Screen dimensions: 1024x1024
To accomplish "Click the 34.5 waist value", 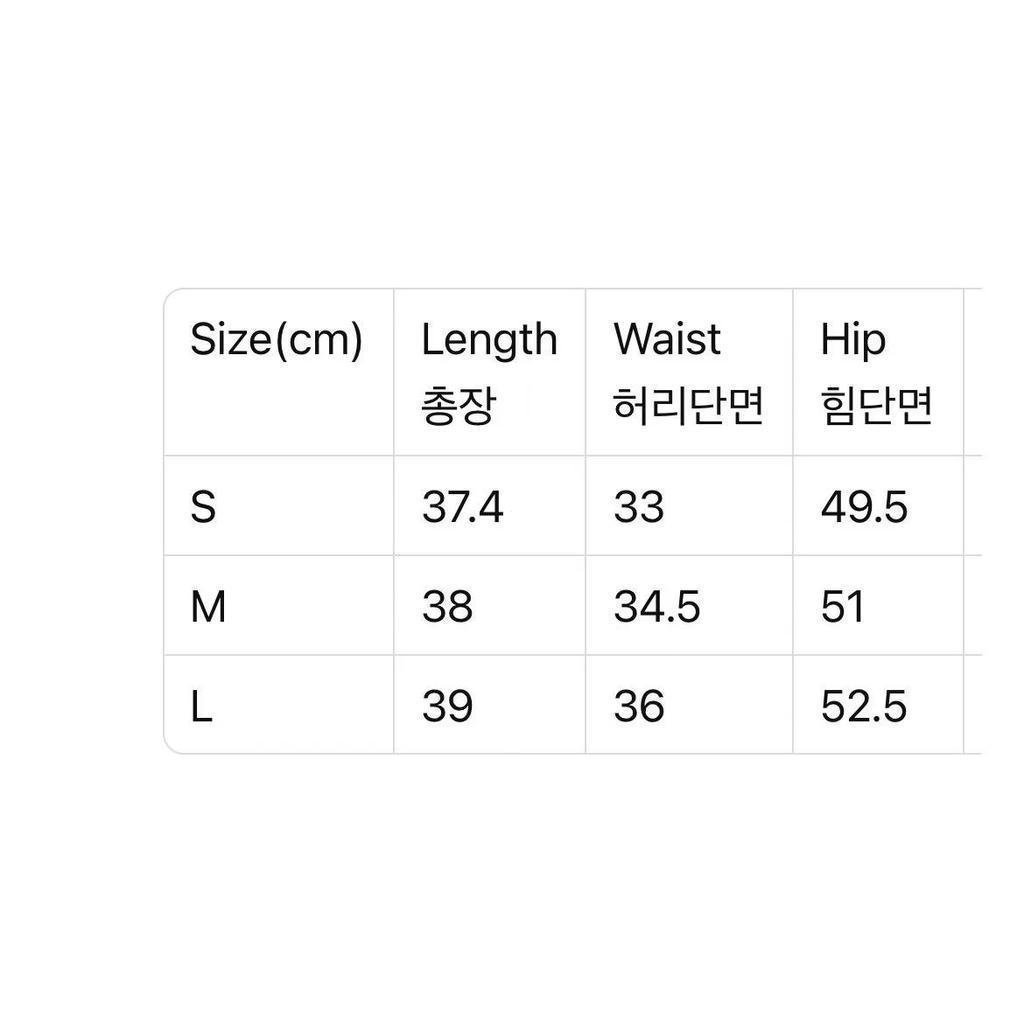I will click(x=657, y=607).
